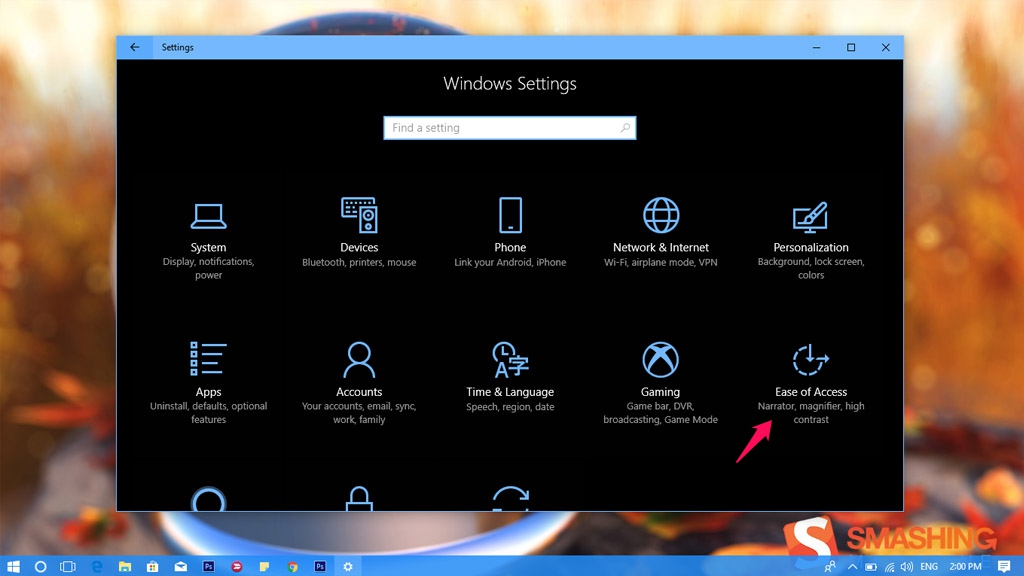Image resolution: width=1024 pixels, height=576 pixels.
Task: Open the Windows Start menu
Action: coord(13,566)
